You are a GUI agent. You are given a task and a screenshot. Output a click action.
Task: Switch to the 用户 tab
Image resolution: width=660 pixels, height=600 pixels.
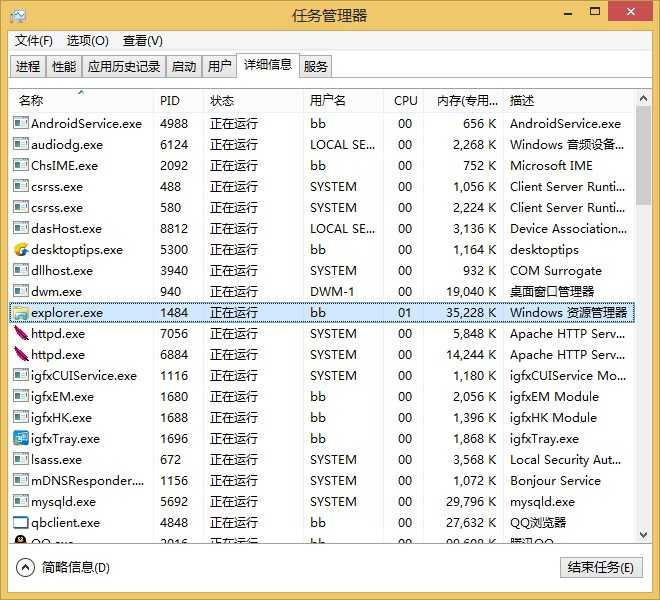[x=220, y=67]
